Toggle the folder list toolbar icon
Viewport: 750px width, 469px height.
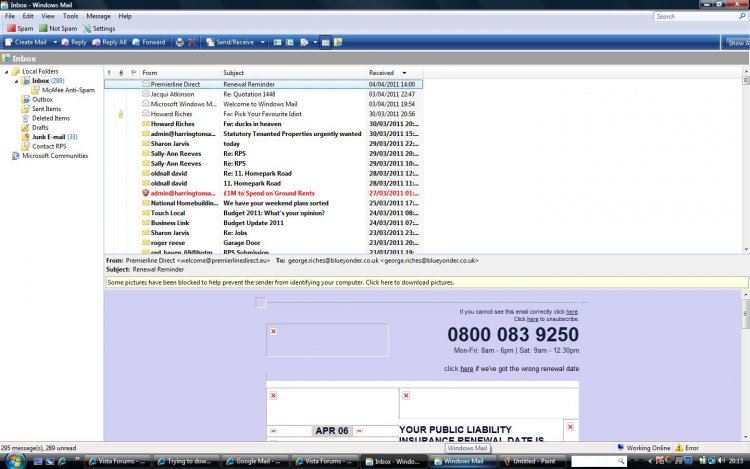coord(326,42)
